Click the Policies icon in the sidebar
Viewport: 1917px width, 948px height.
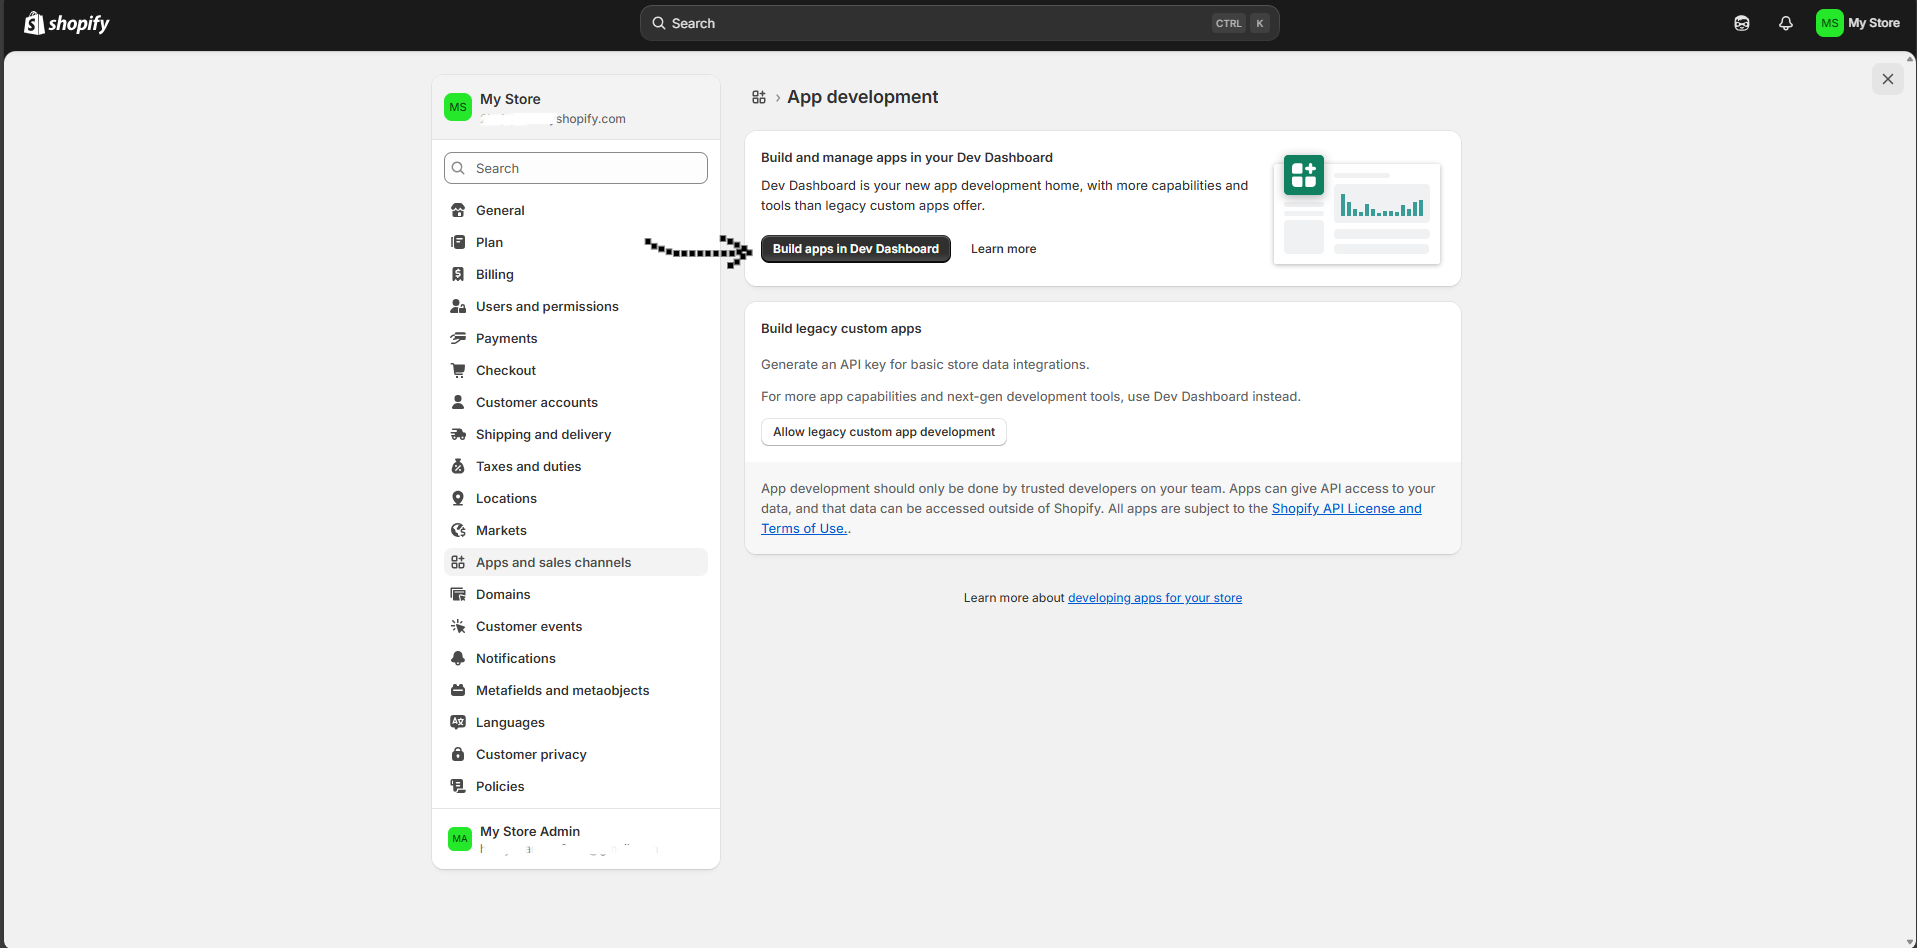[458, 786]
